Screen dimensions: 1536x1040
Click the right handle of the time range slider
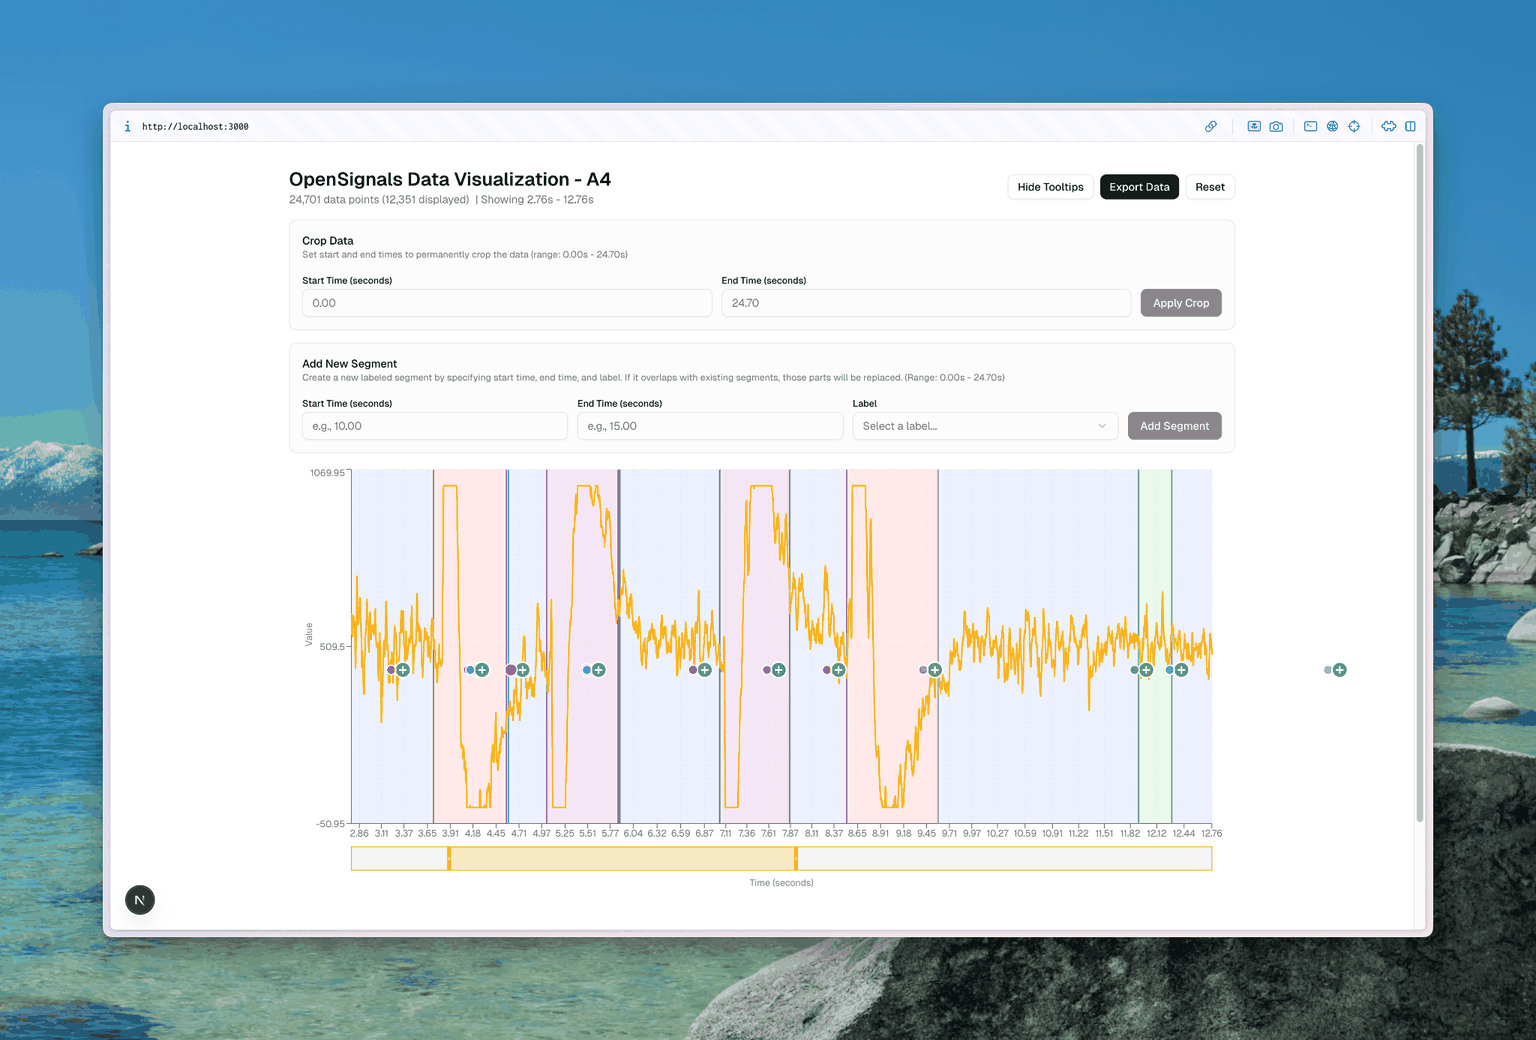pos(796,858)
